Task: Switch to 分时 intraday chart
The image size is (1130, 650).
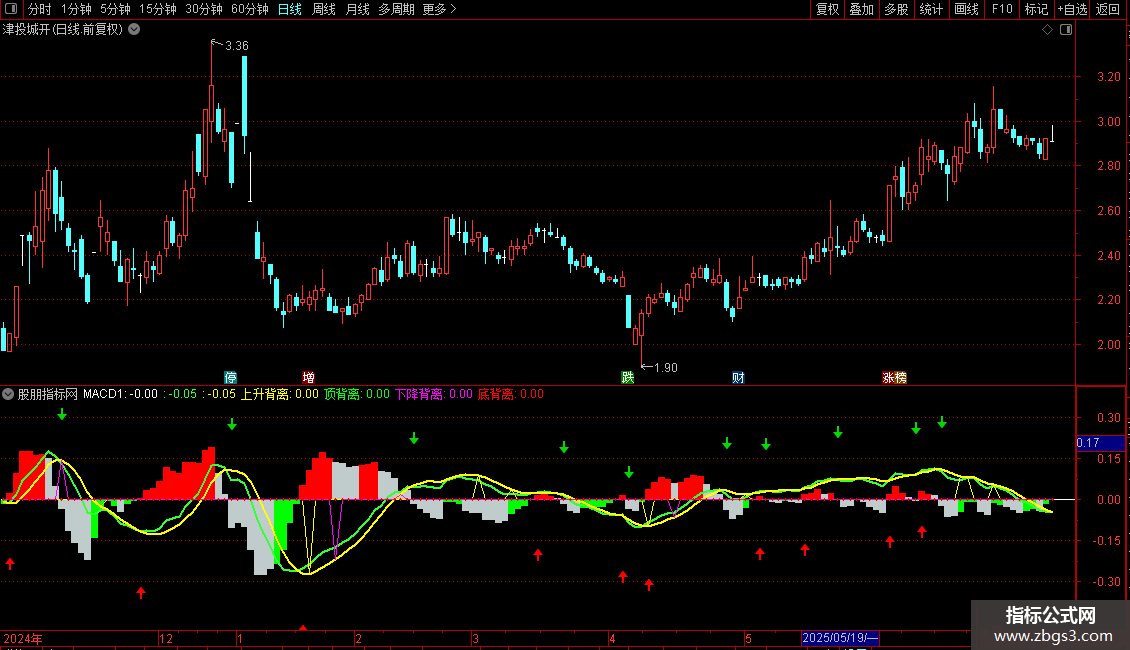Action: point(40,9)
